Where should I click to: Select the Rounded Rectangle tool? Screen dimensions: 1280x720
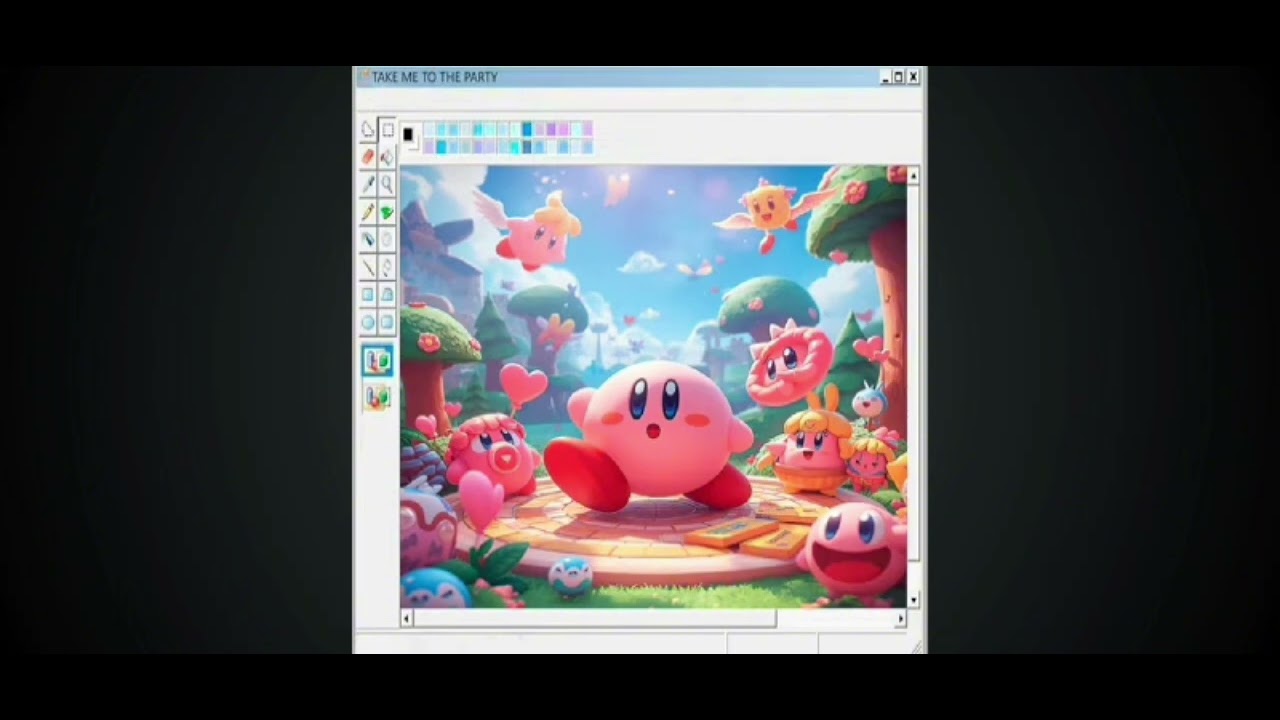(387, 322)
